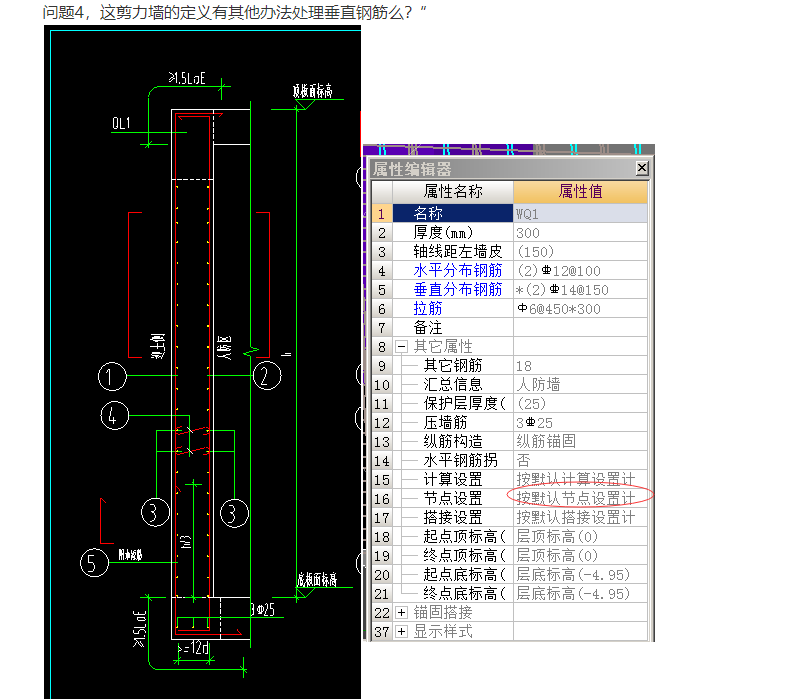Click circled marker 5 in the drawing
This screenshot has height=699, width=799.
click(94, 562)
